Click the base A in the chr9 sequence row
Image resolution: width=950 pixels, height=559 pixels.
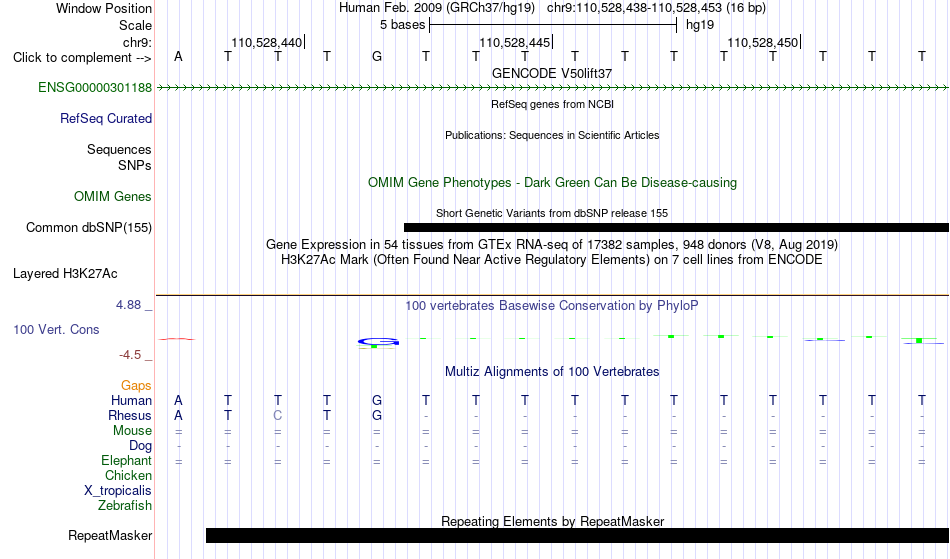[178, 56]
